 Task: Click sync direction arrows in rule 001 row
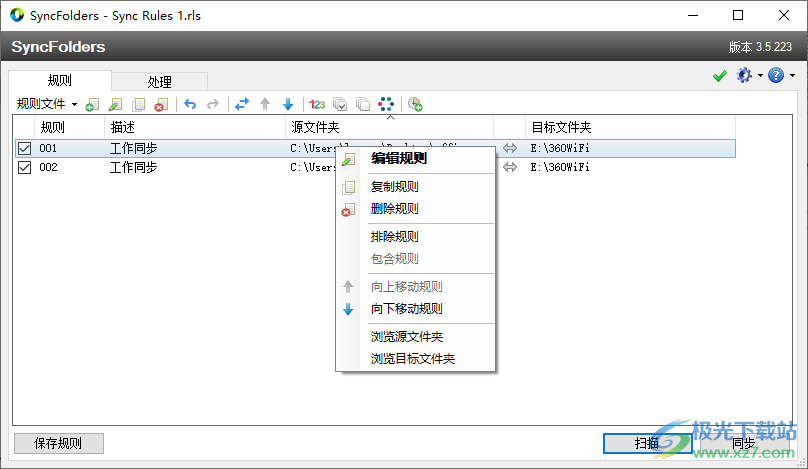pos(510,148)
